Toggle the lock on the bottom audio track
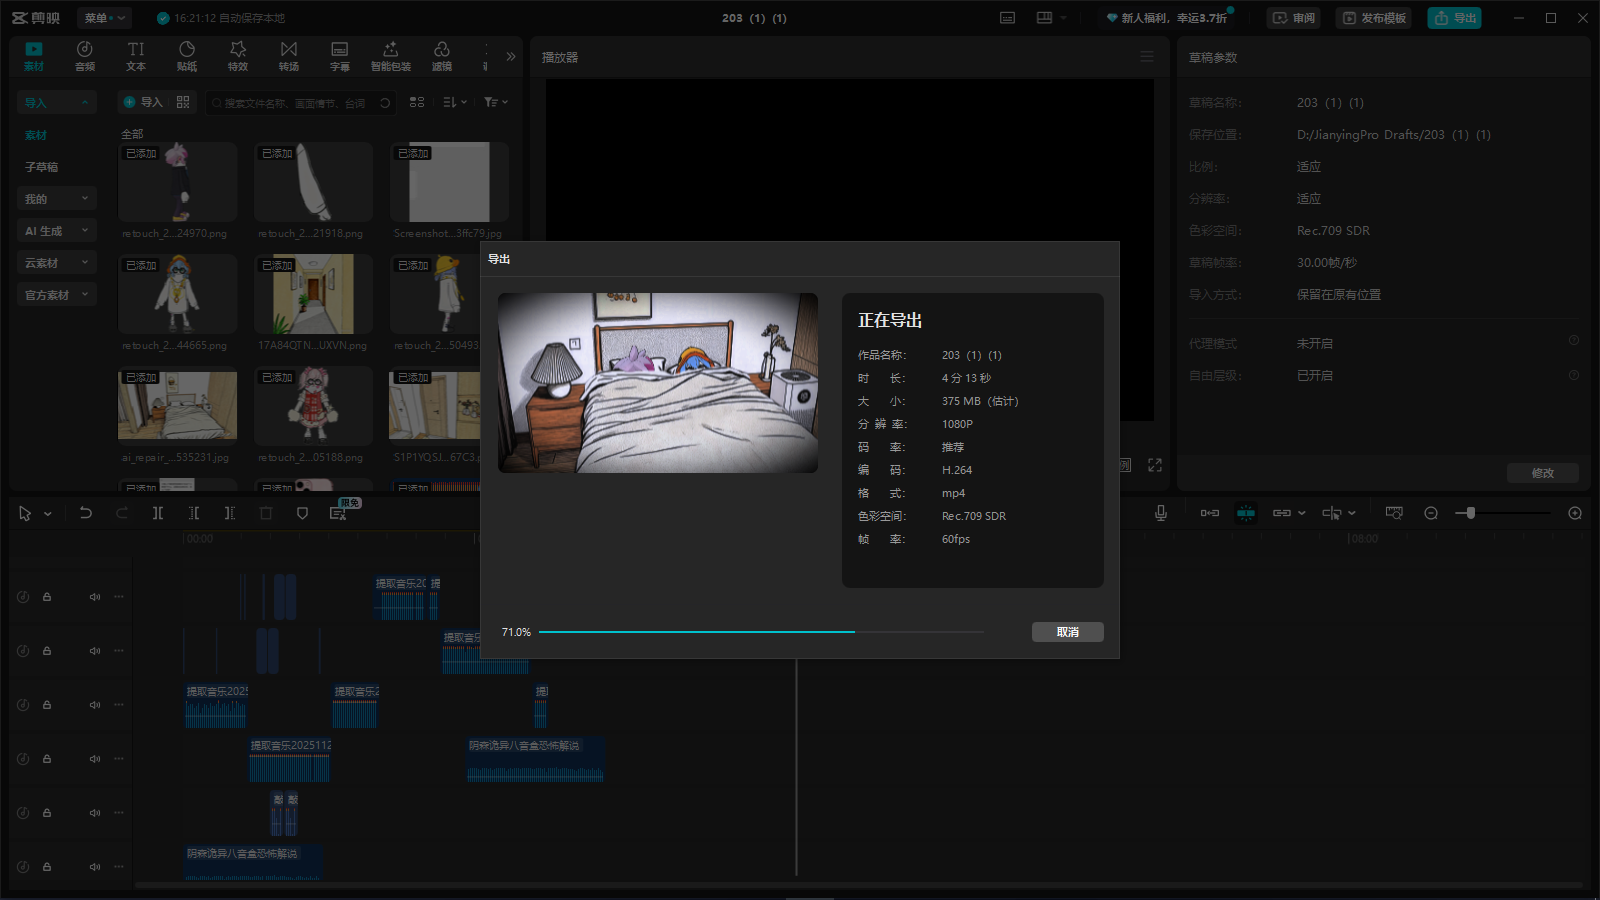 pos(47,867)
